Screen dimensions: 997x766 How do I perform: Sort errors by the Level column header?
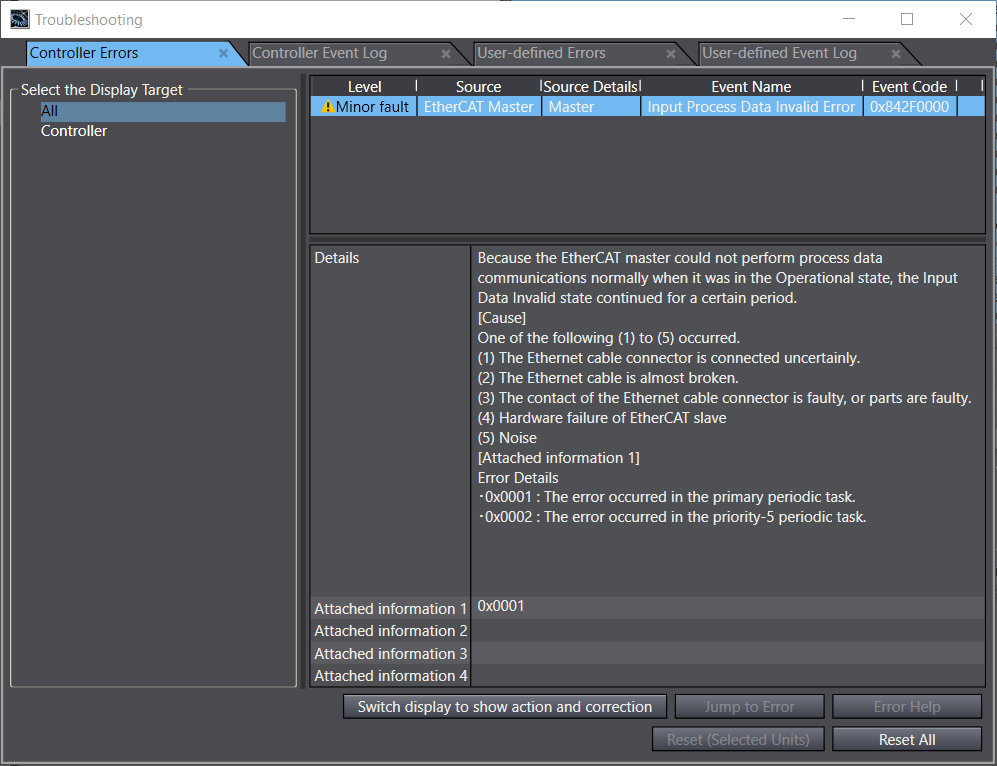click(x=364, y=87)
